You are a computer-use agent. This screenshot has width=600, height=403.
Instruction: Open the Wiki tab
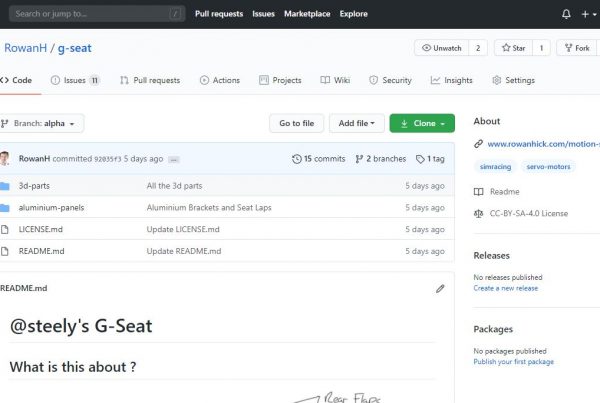coord(335,80)
